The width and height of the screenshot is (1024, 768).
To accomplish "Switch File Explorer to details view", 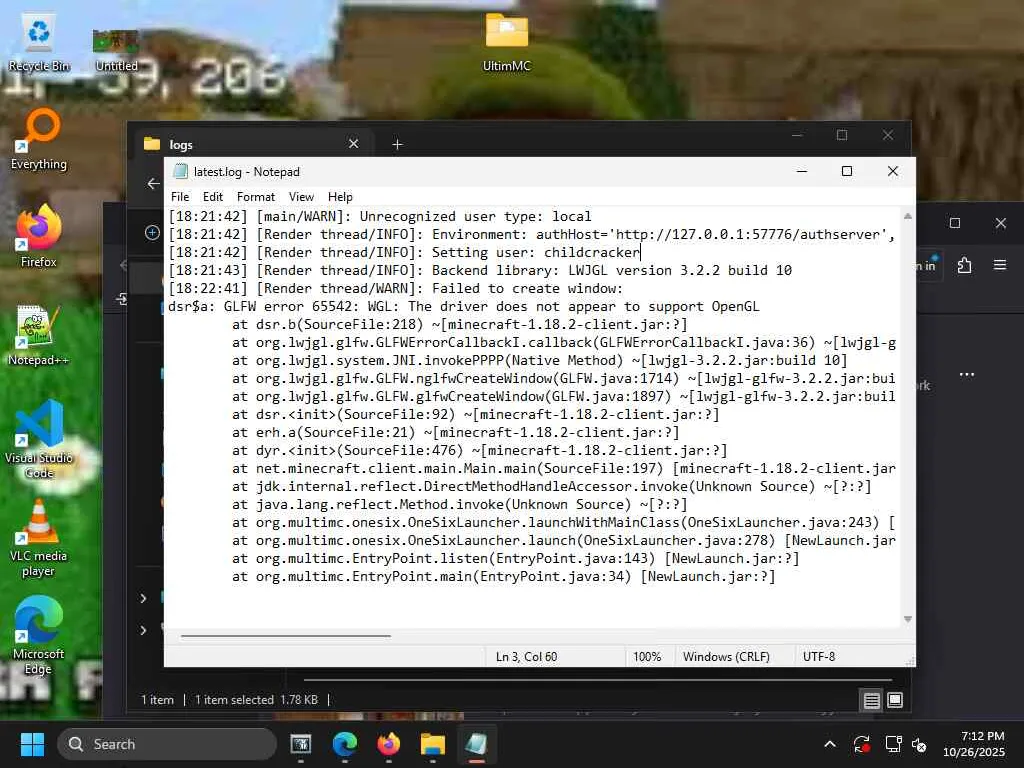I will pyautogui.click(x=871, y=701).
